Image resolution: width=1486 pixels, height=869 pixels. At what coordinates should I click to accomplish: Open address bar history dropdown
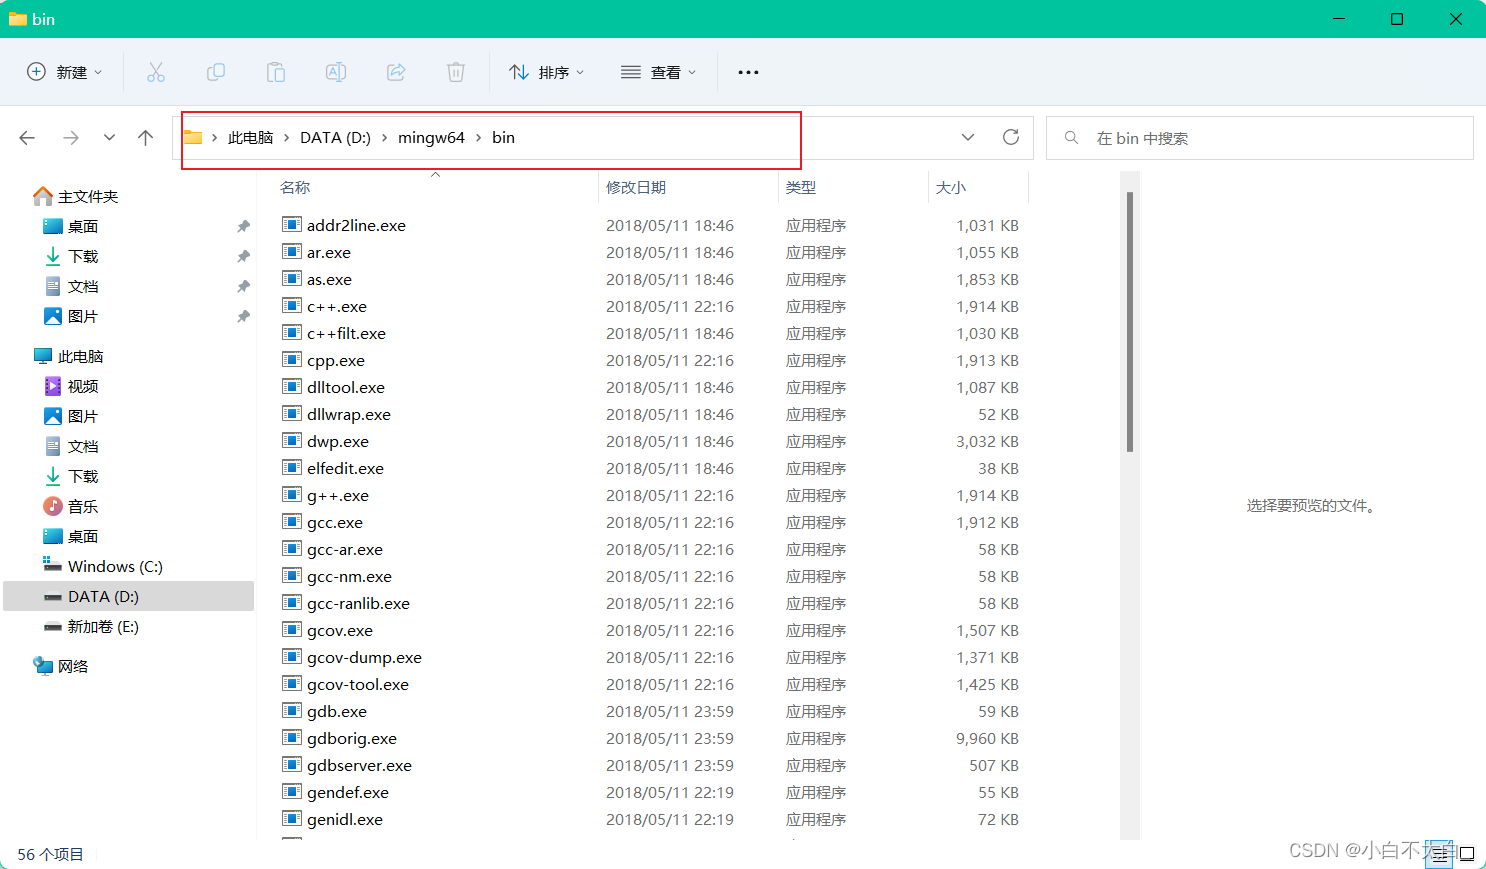point(968,137)
